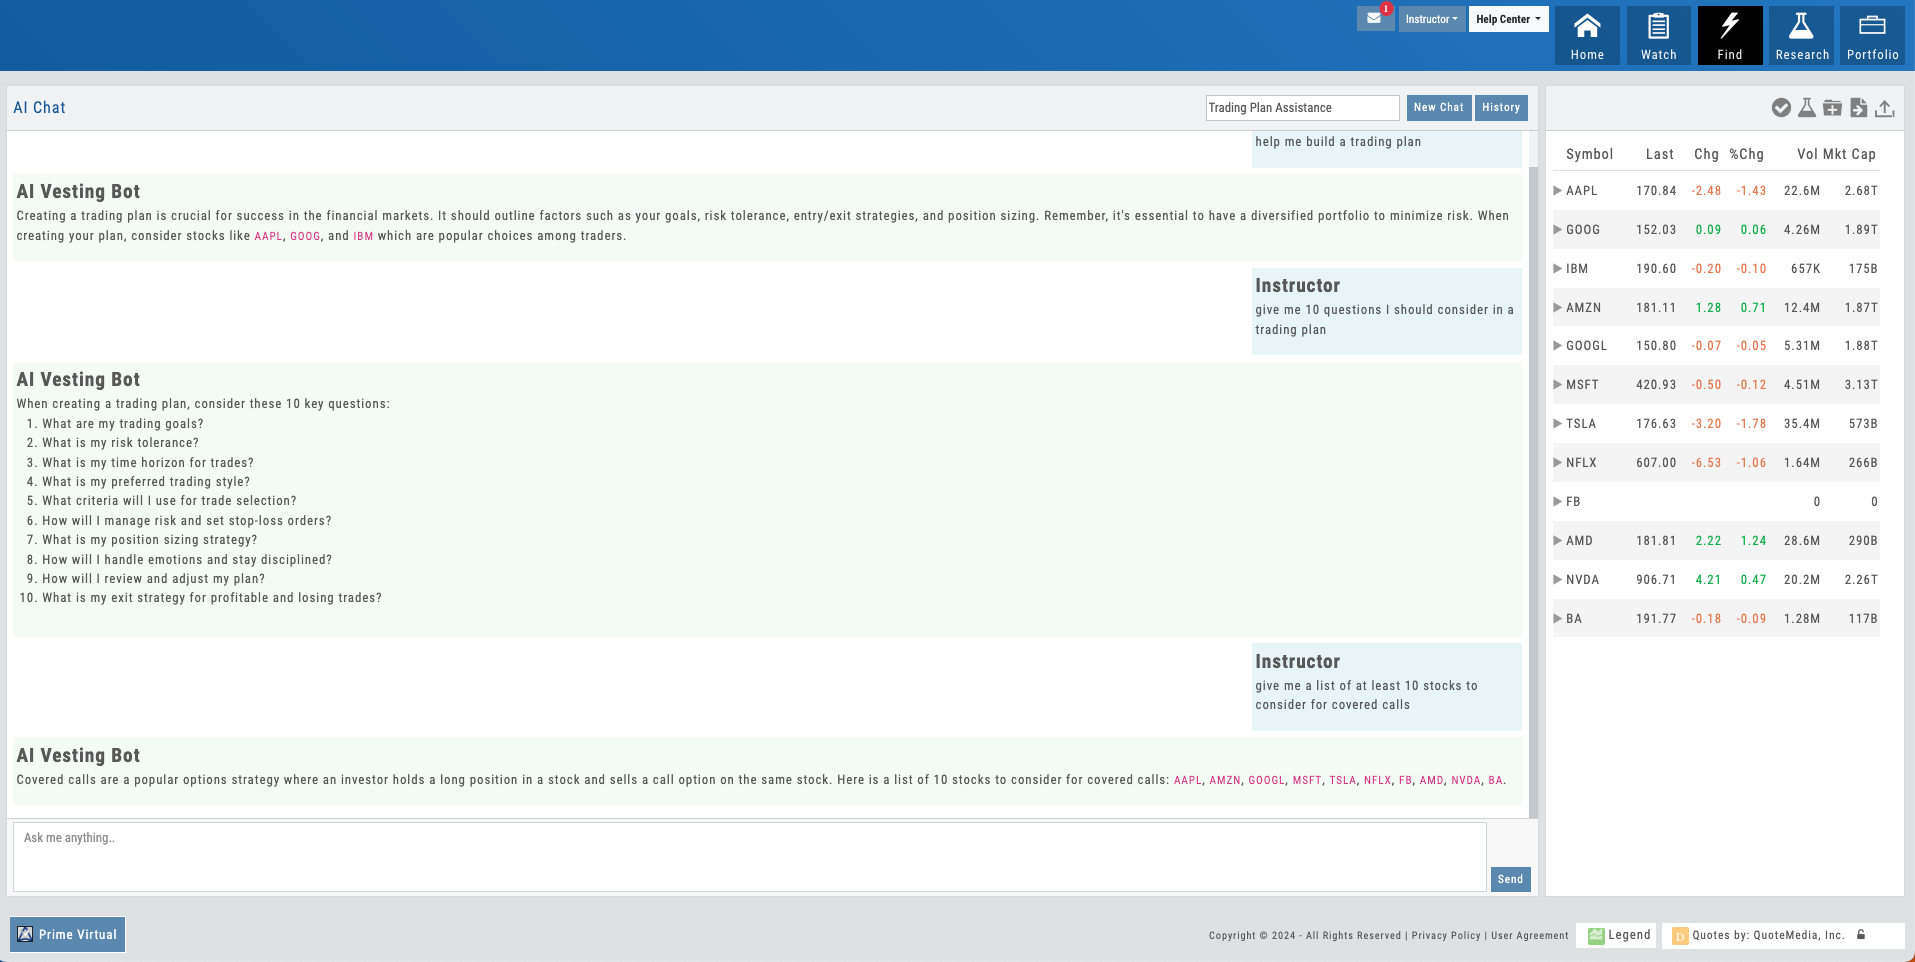The height and width of the screenshot is (962, 1915).
Task: Start a New Chat
Action: click(1438, 108)
